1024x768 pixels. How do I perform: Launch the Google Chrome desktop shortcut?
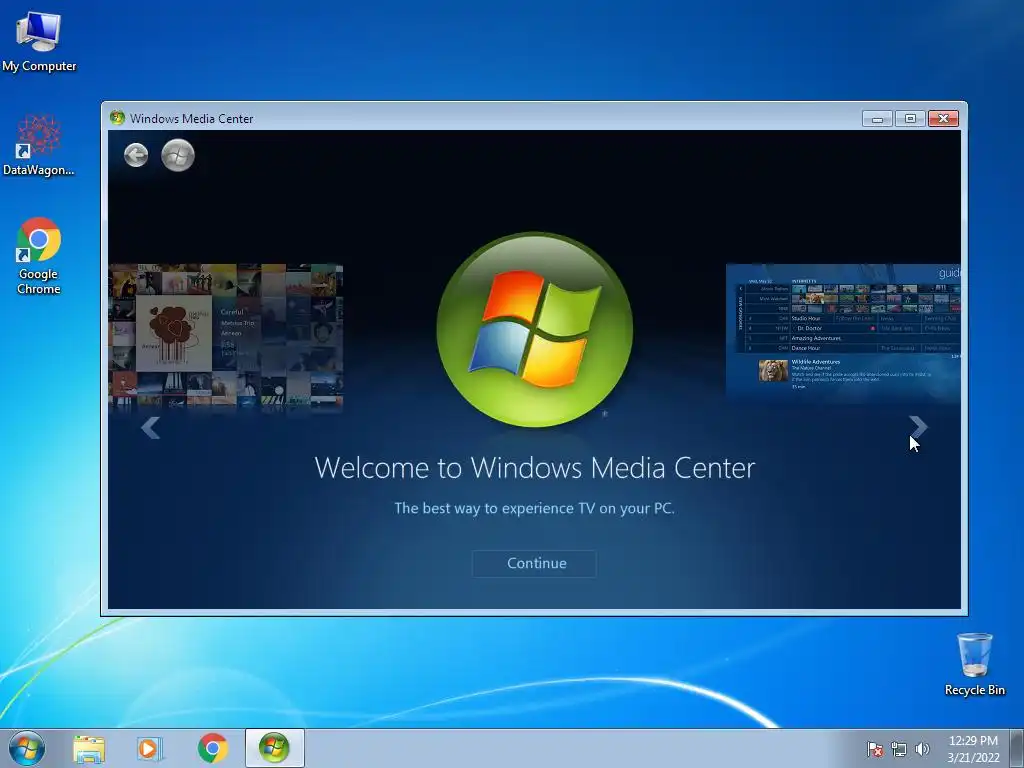(39, 256)
